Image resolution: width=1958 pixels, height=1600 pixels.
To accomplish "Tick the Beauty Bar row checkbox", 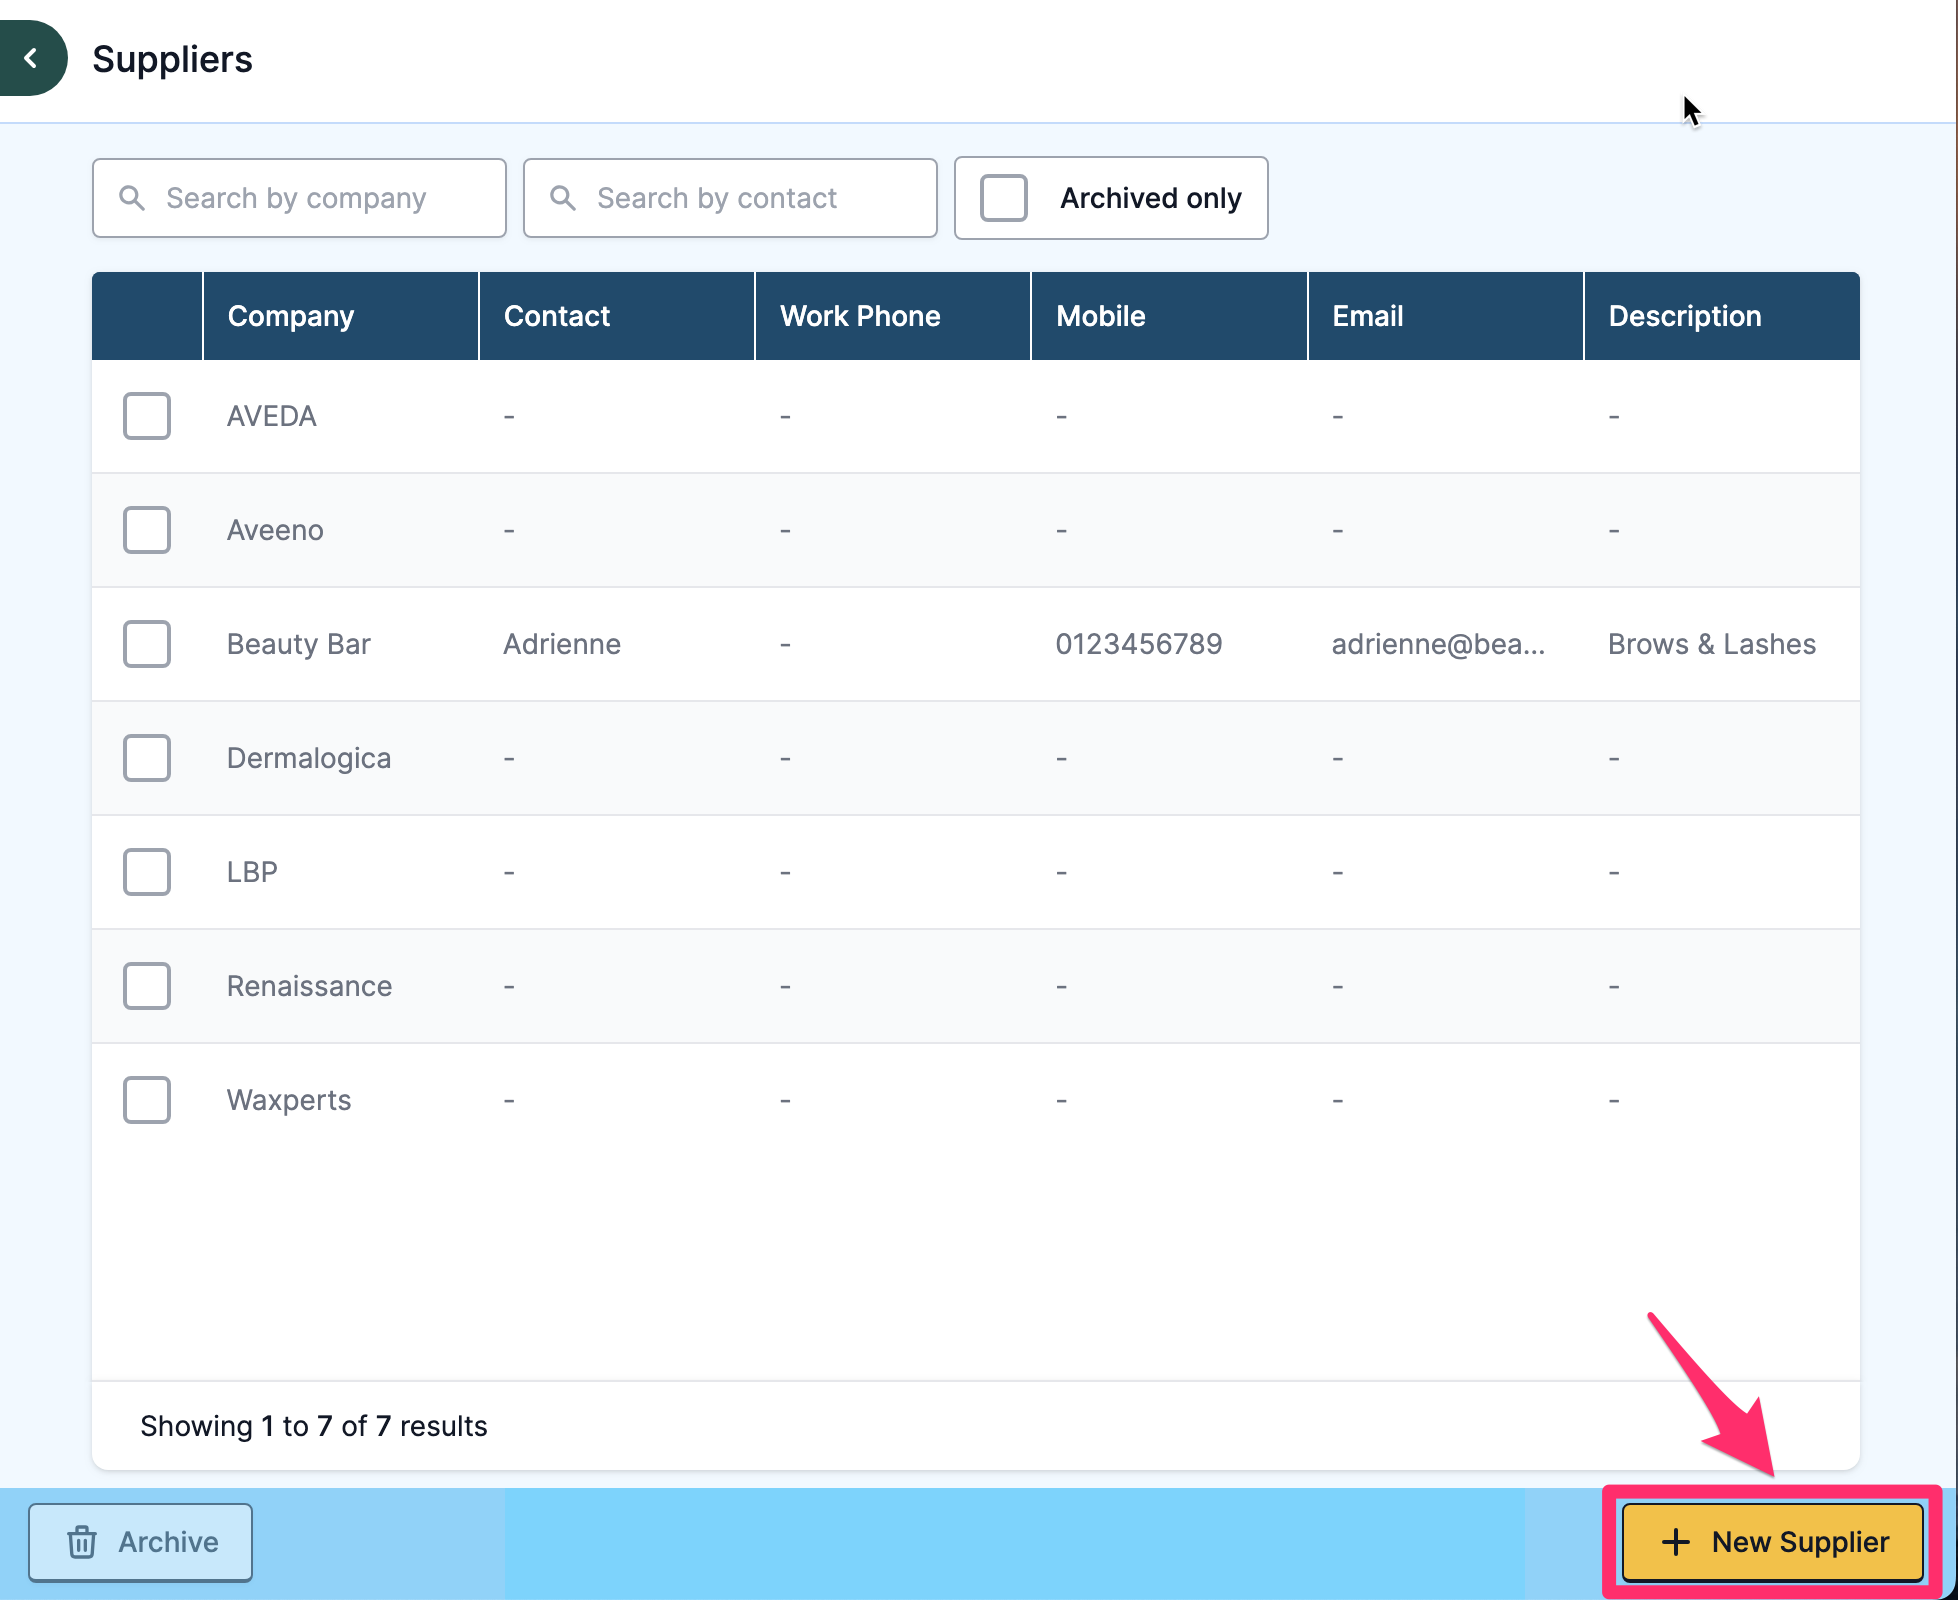I will click(x=147, y=644).
